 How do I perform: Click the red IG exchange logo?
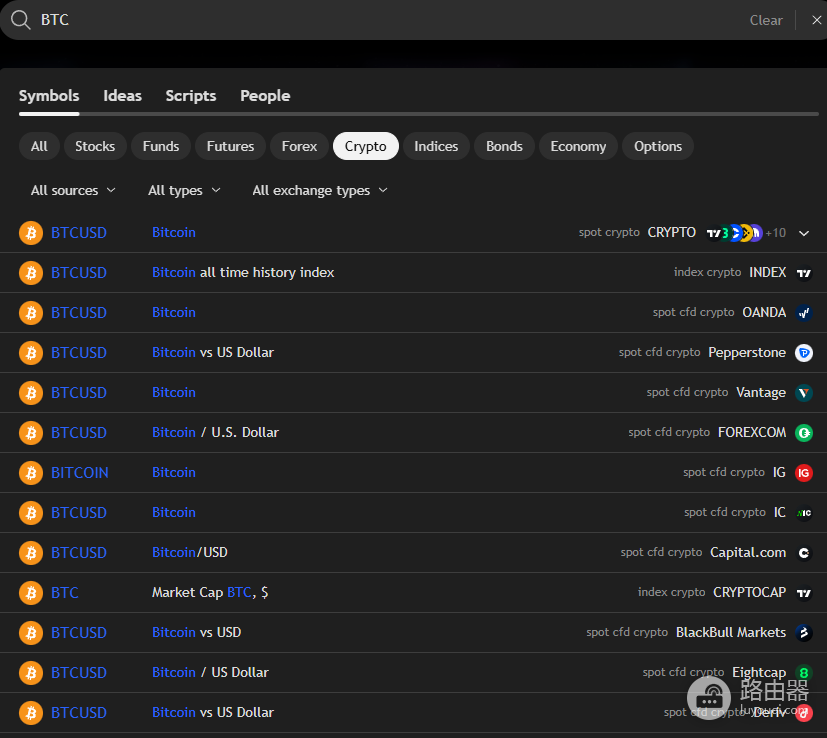804,473
